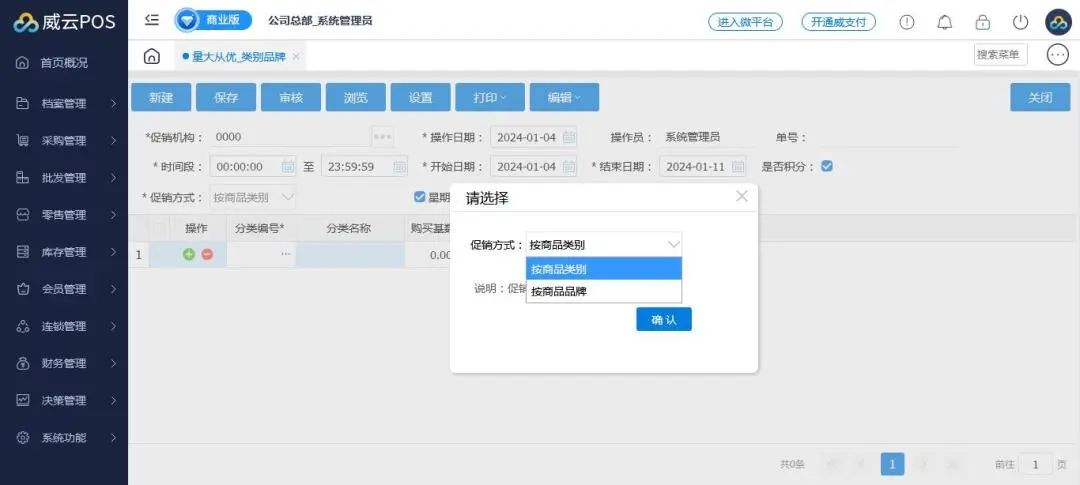Expand the 编辑 dropdown button
1080x485 pixels.
tap(563, 97)
